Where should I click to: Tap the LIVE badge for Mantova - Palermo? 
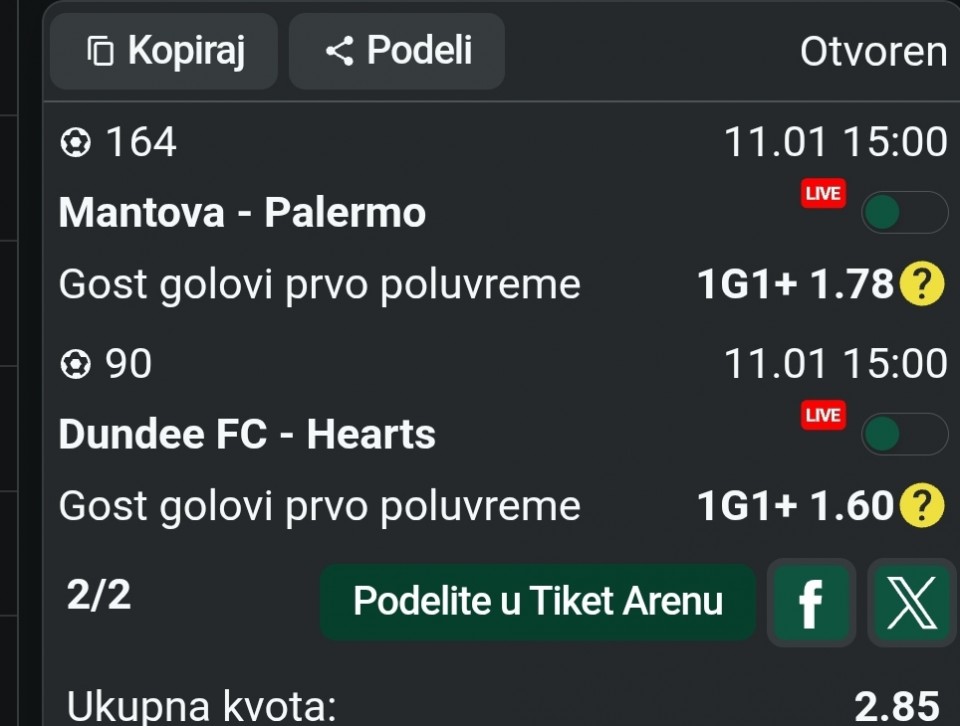tap(823, 194)
